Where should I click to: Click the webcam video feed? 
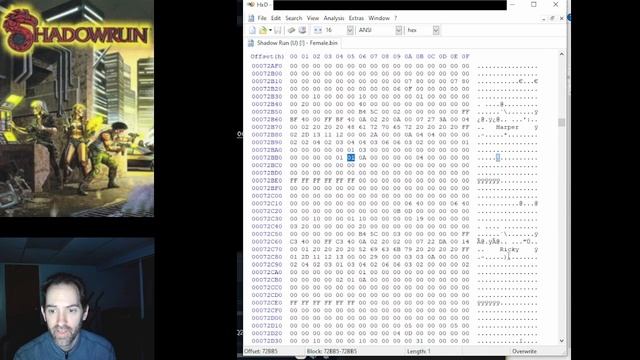(77, 299)
